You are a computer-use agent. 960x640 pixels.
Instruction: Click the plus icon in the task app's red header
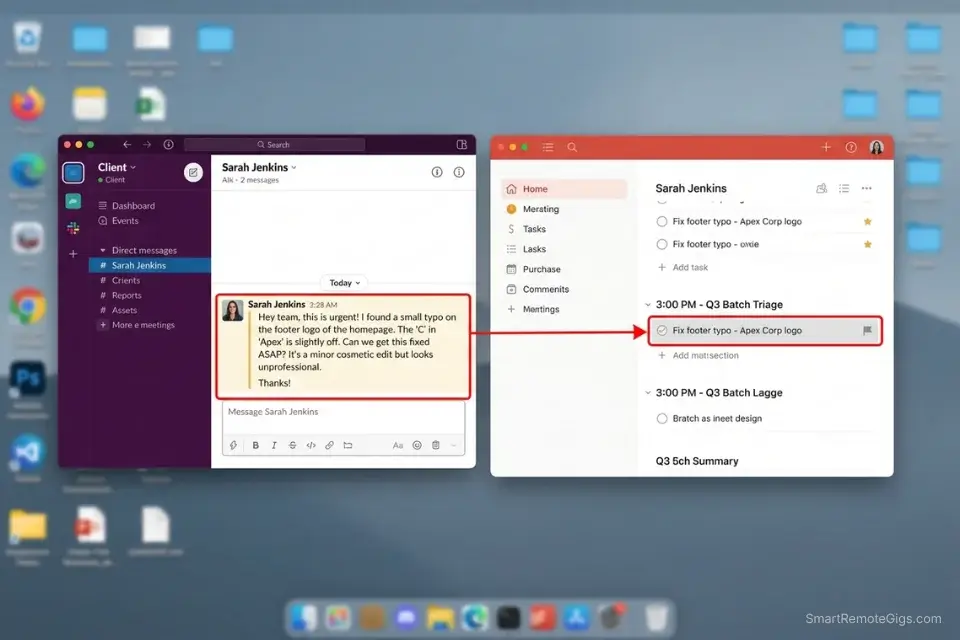(826, 147)
